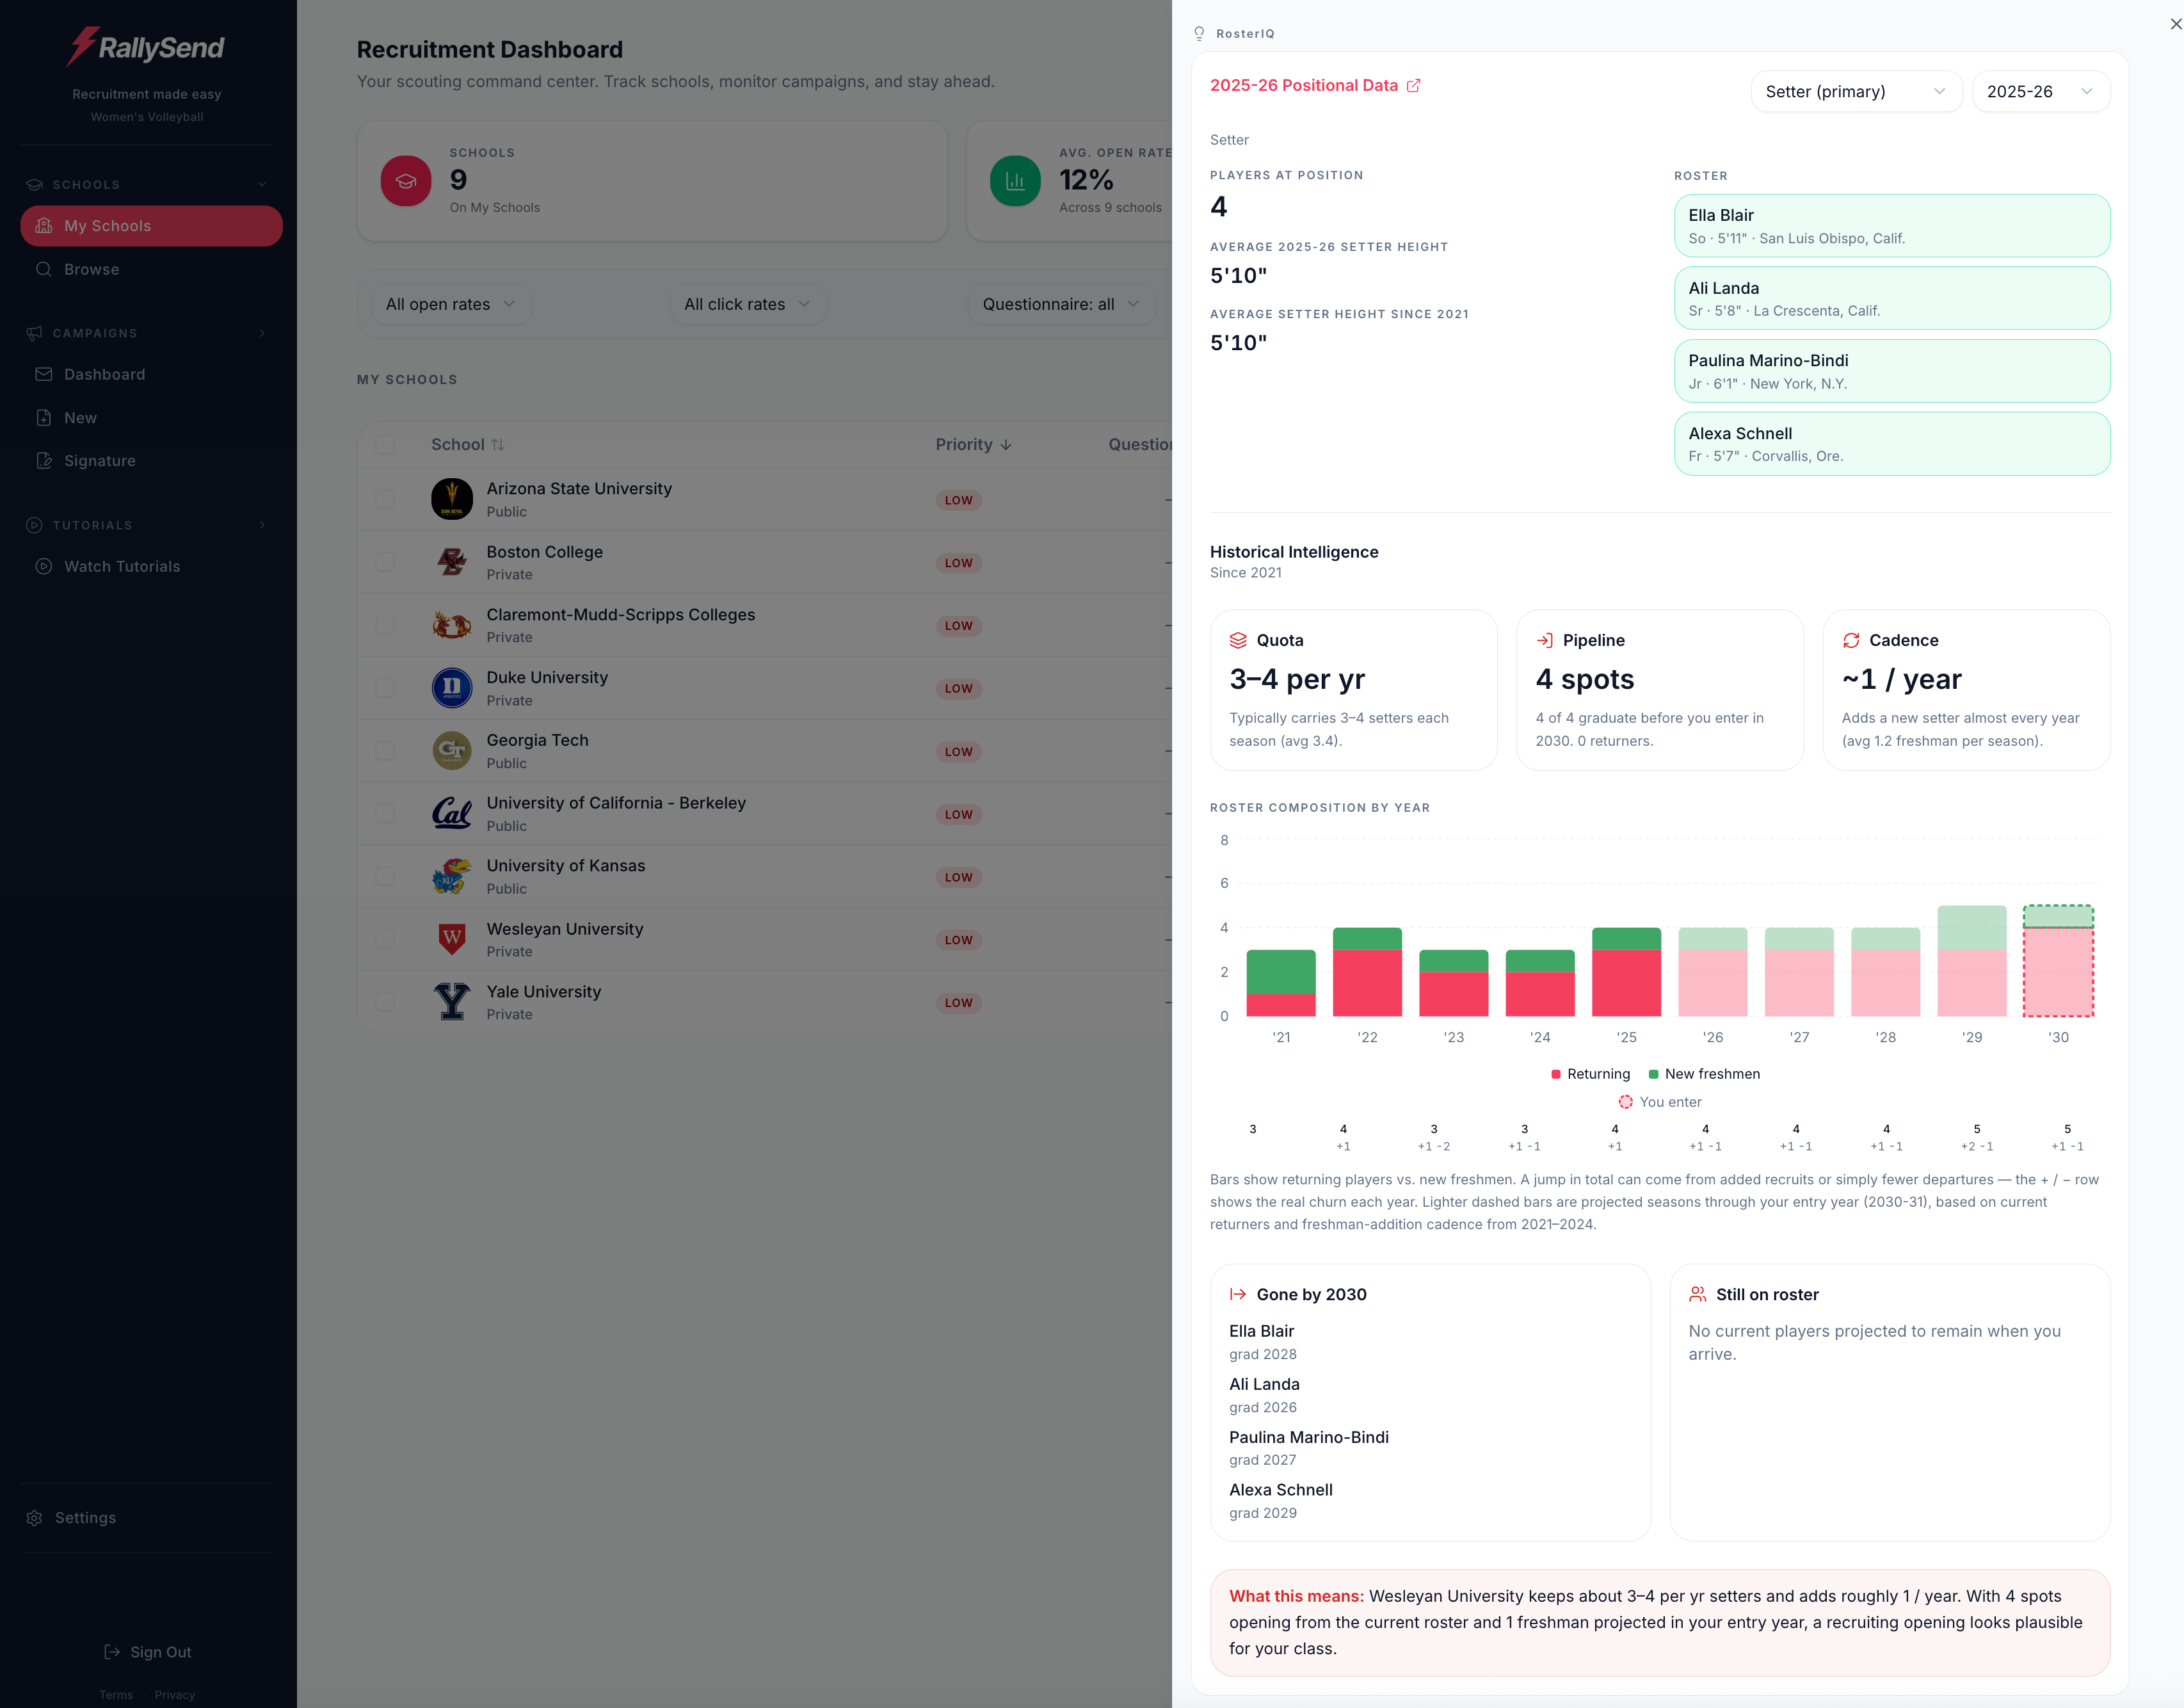
Task: Click the New campaign file icon
Action: tap(44, 418)
